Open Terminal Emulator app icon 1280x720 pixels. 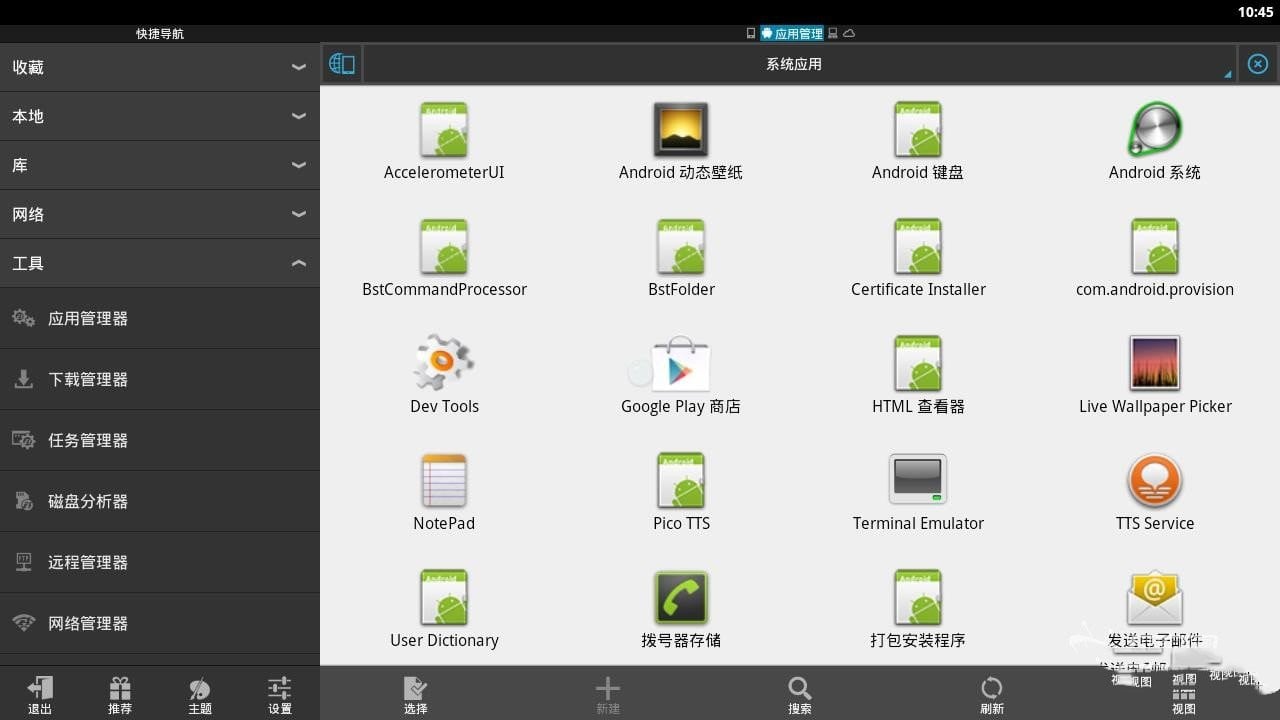[918, 480]
